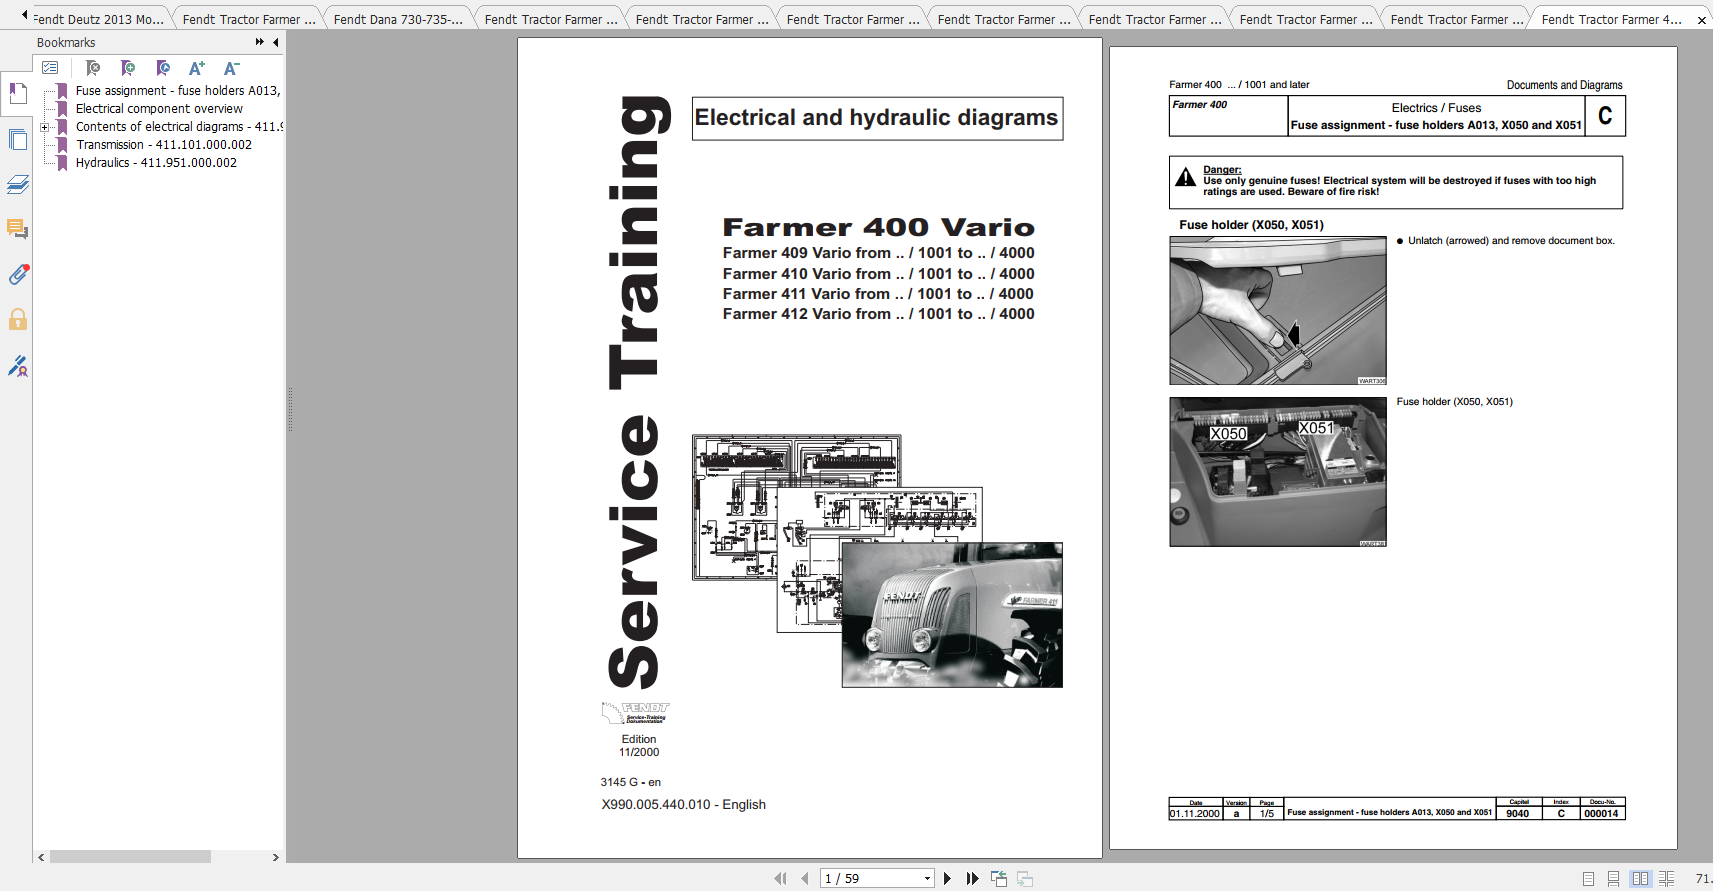This screenshot has width=1713, height=891.
Task: Click the set bookmark destination icon
Action: 163,68
